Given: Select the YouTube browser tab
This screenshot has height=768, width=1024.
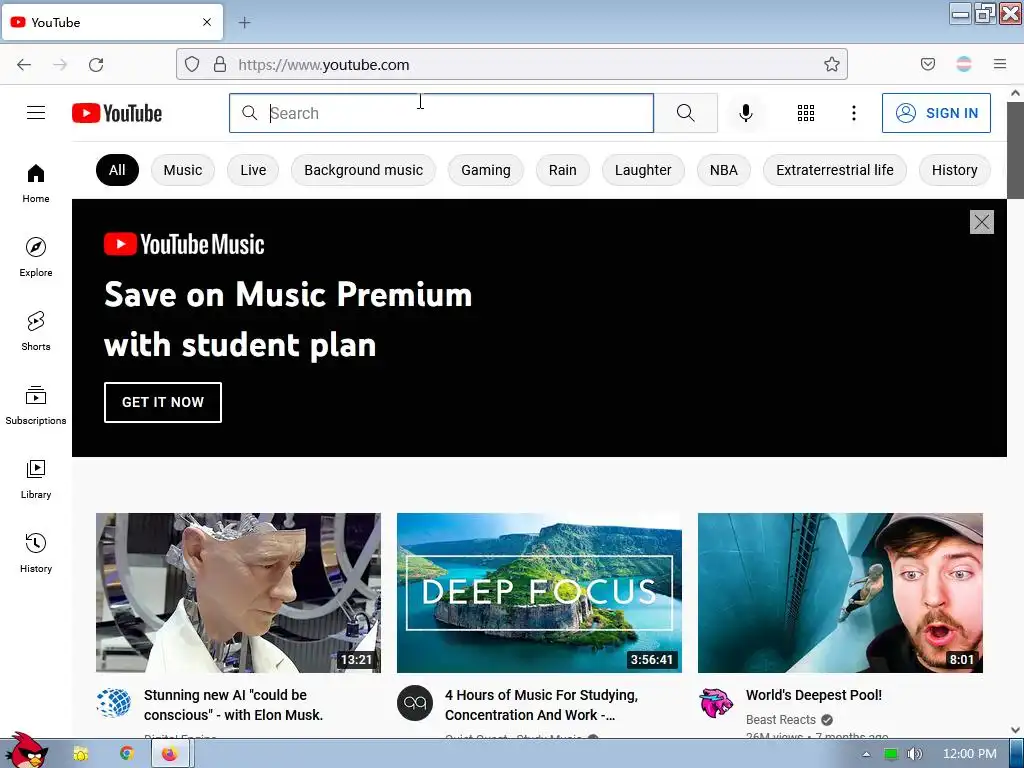Looking at the screenshot, I should click(112, 22).
